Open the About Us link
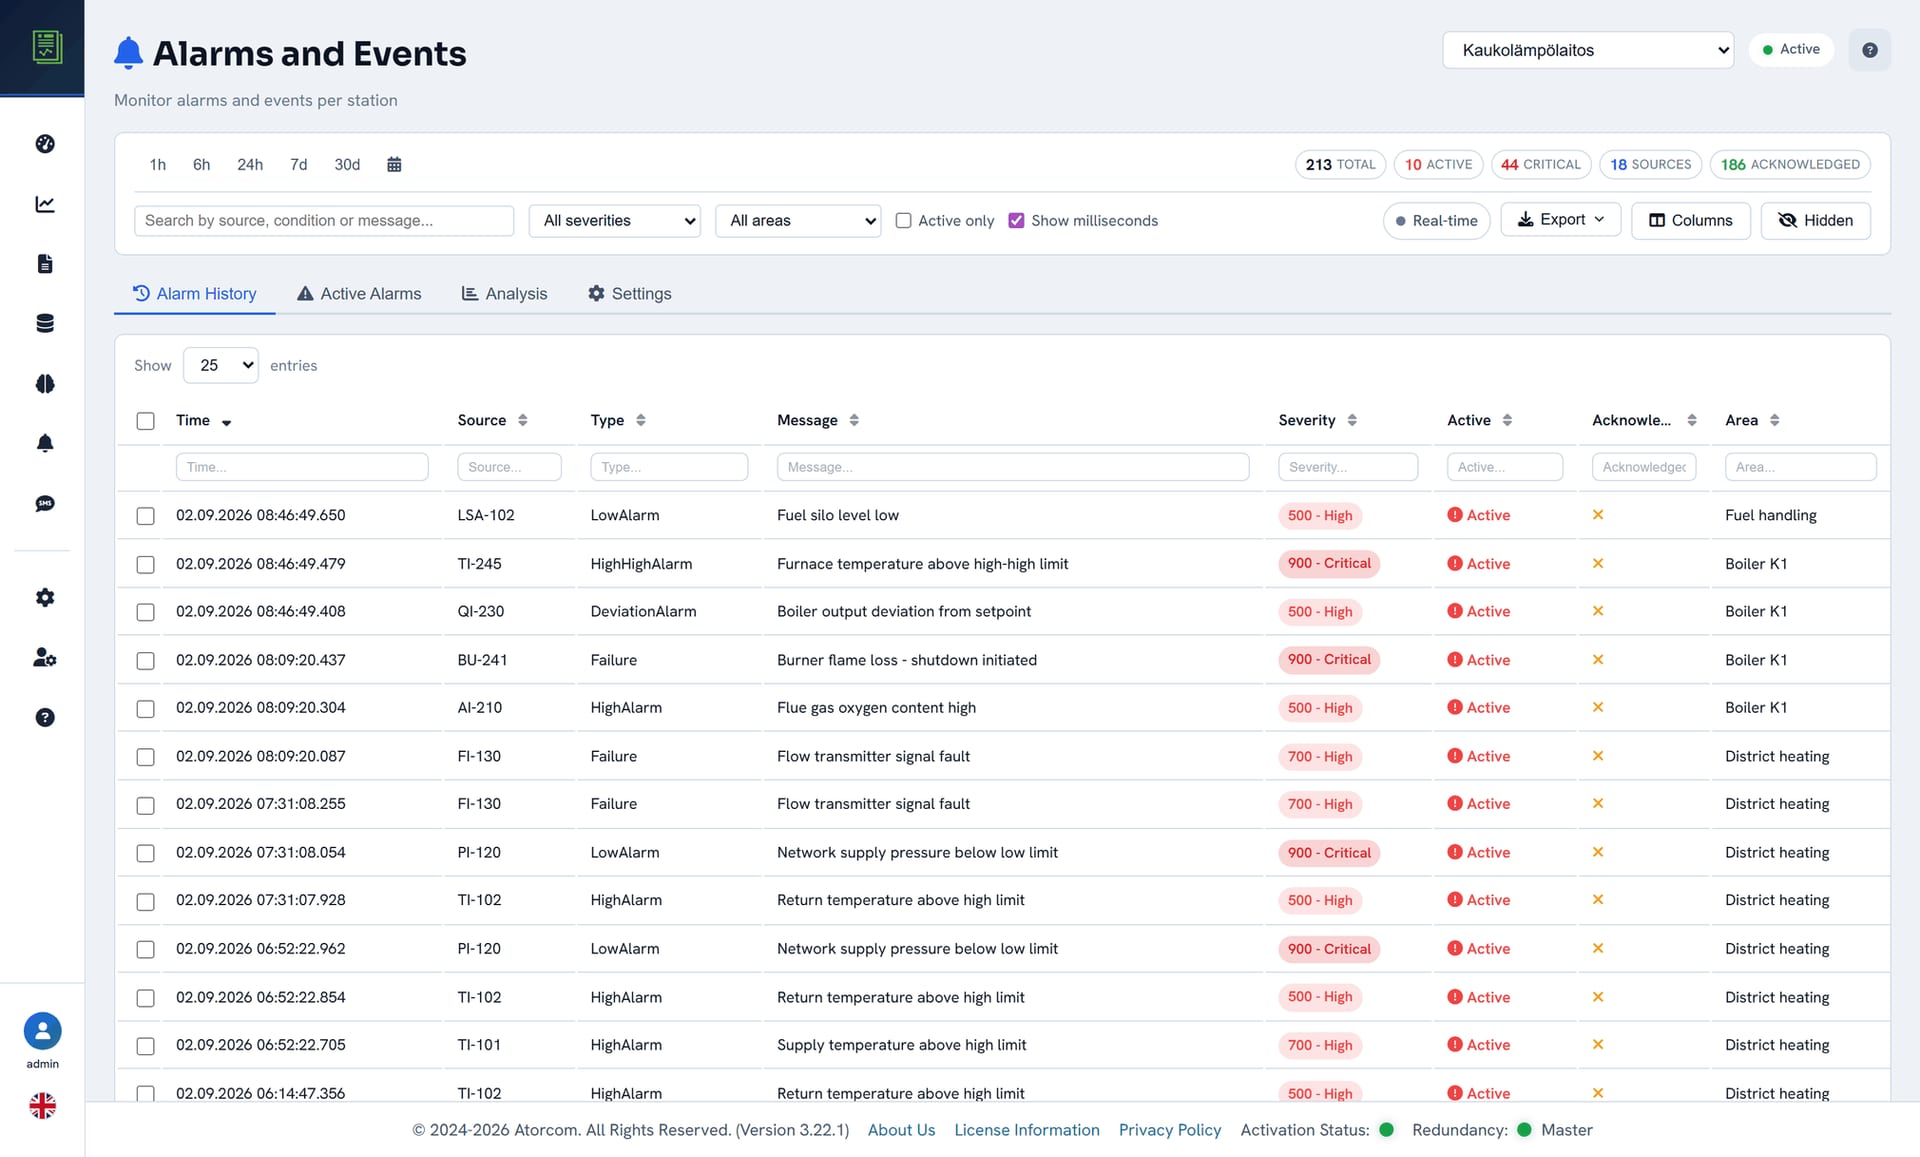The height and width of the screenshot is (1157, 1920). tap(901, 1129)
